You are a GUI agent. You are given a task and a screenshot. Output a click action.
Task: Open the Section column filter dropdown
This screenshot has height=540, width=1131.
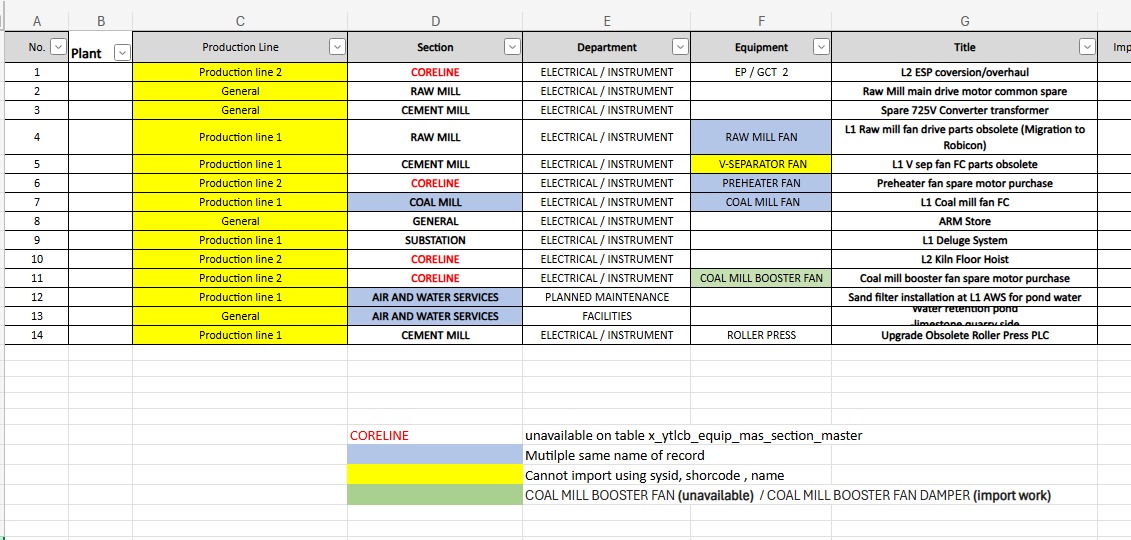pyautogui.click(x=512, y=47)
